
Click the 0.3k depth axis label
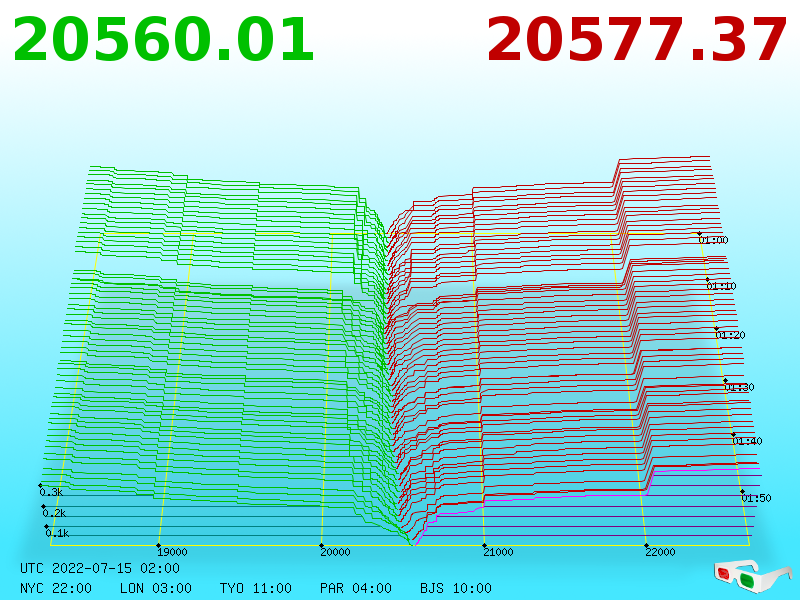pyautogui.click(x=51, y=492)
